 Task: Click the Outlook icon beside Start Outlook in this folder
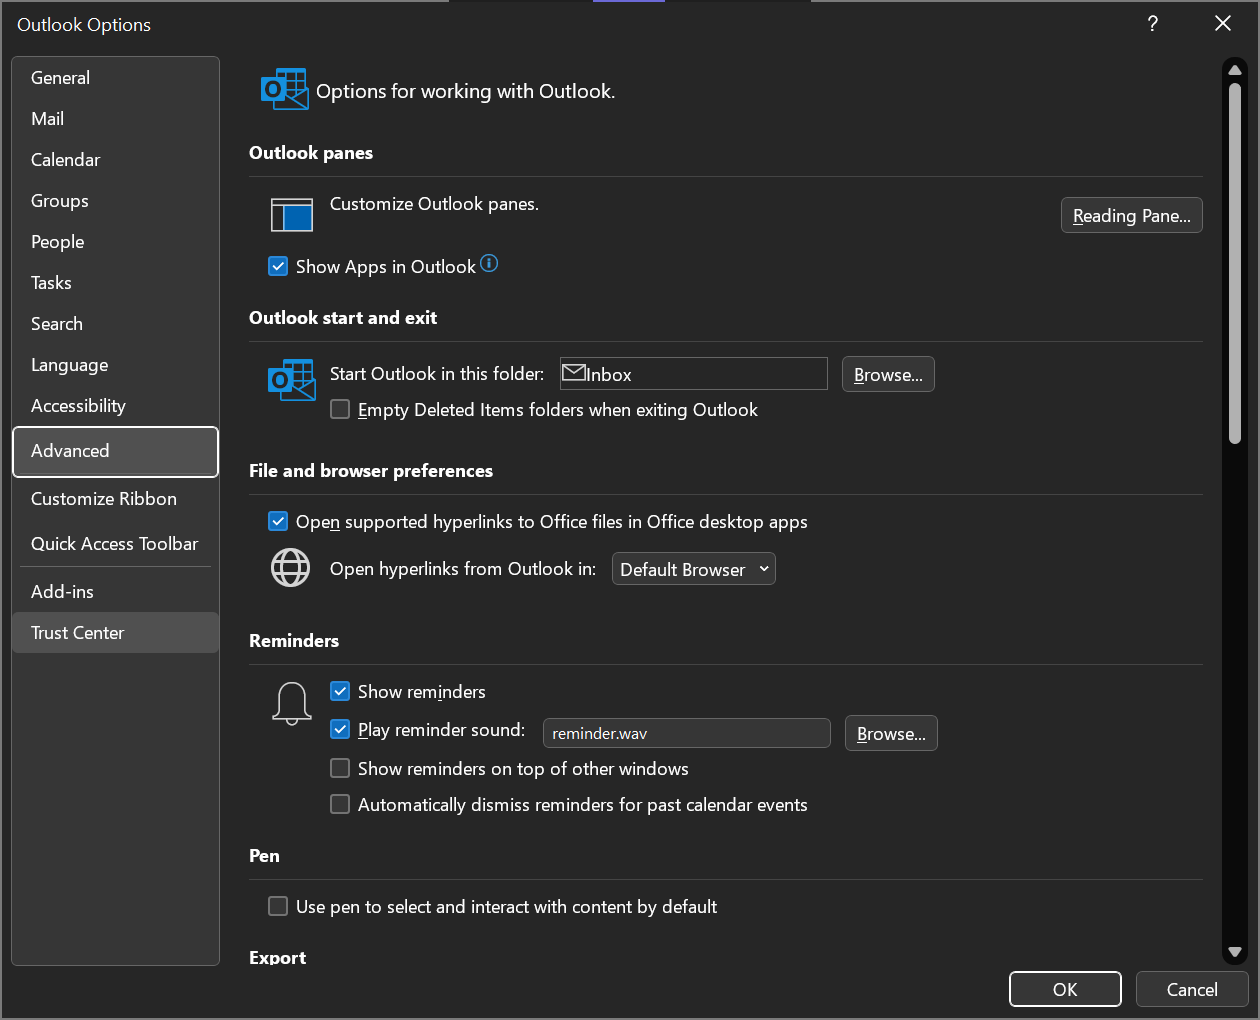(x=292, y=380)
